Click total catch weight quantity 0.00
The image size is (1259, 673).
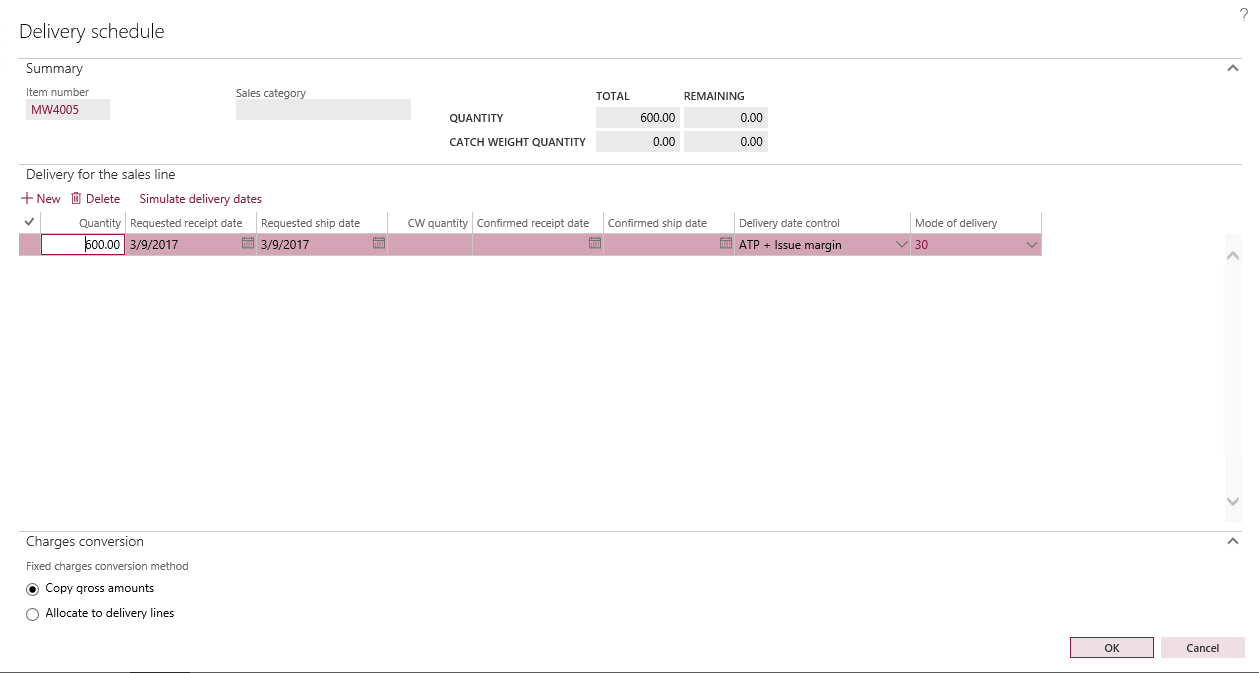point(638,142)
